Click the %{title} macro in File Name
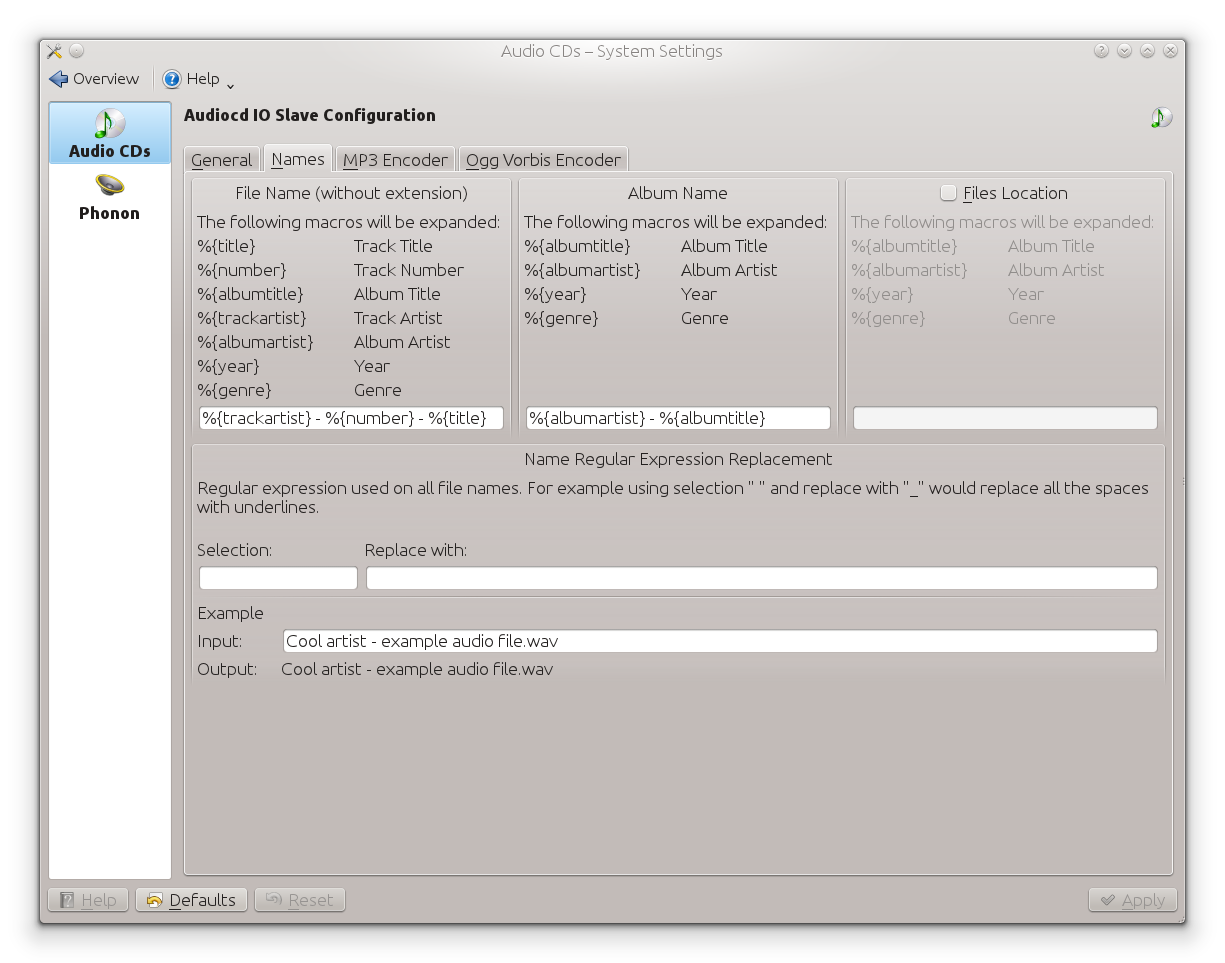The width and height of the screenshot is (1225, 963). (x=227, y=246)
